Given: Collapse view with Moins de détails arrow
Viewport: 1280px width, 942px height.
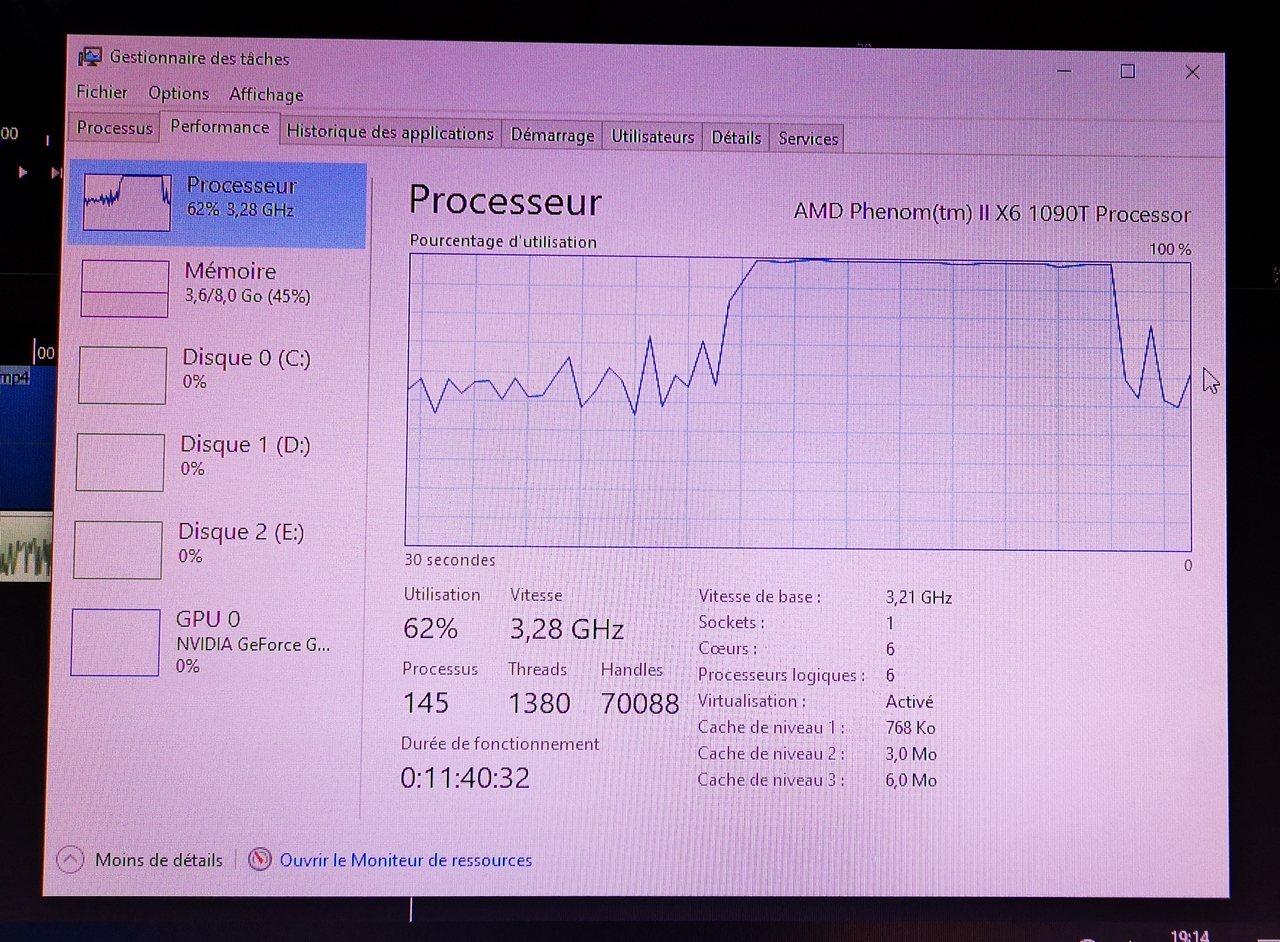Looking at the screenshot, I should 70,859.
